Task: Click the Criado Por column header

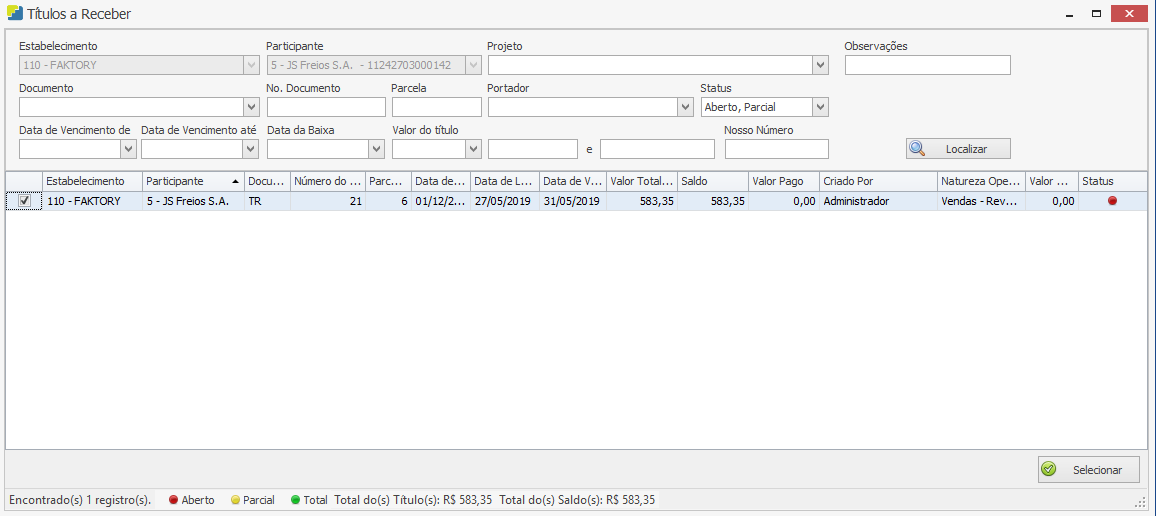Action: pyautogui.click(x=877, y=181)
